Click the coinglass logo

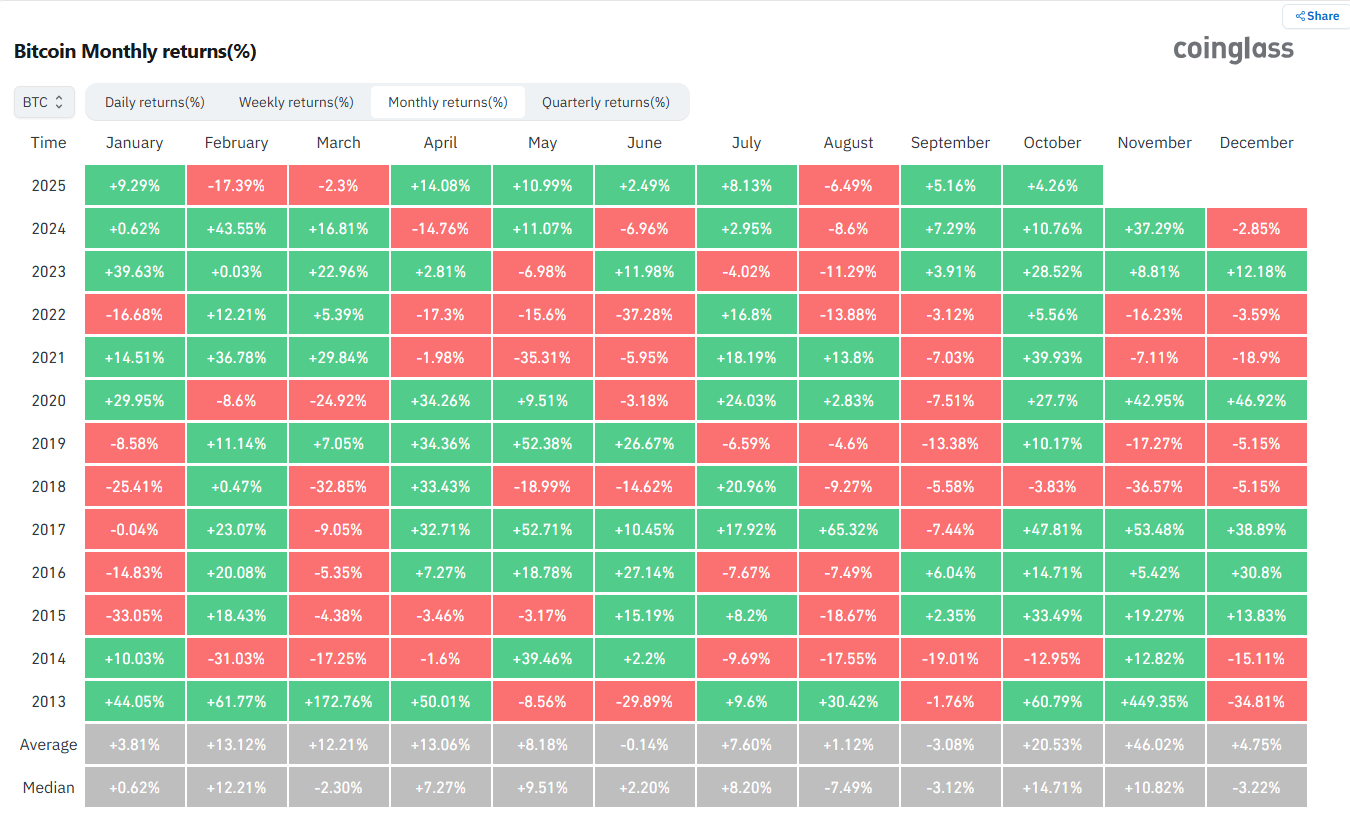(1233, 49)
